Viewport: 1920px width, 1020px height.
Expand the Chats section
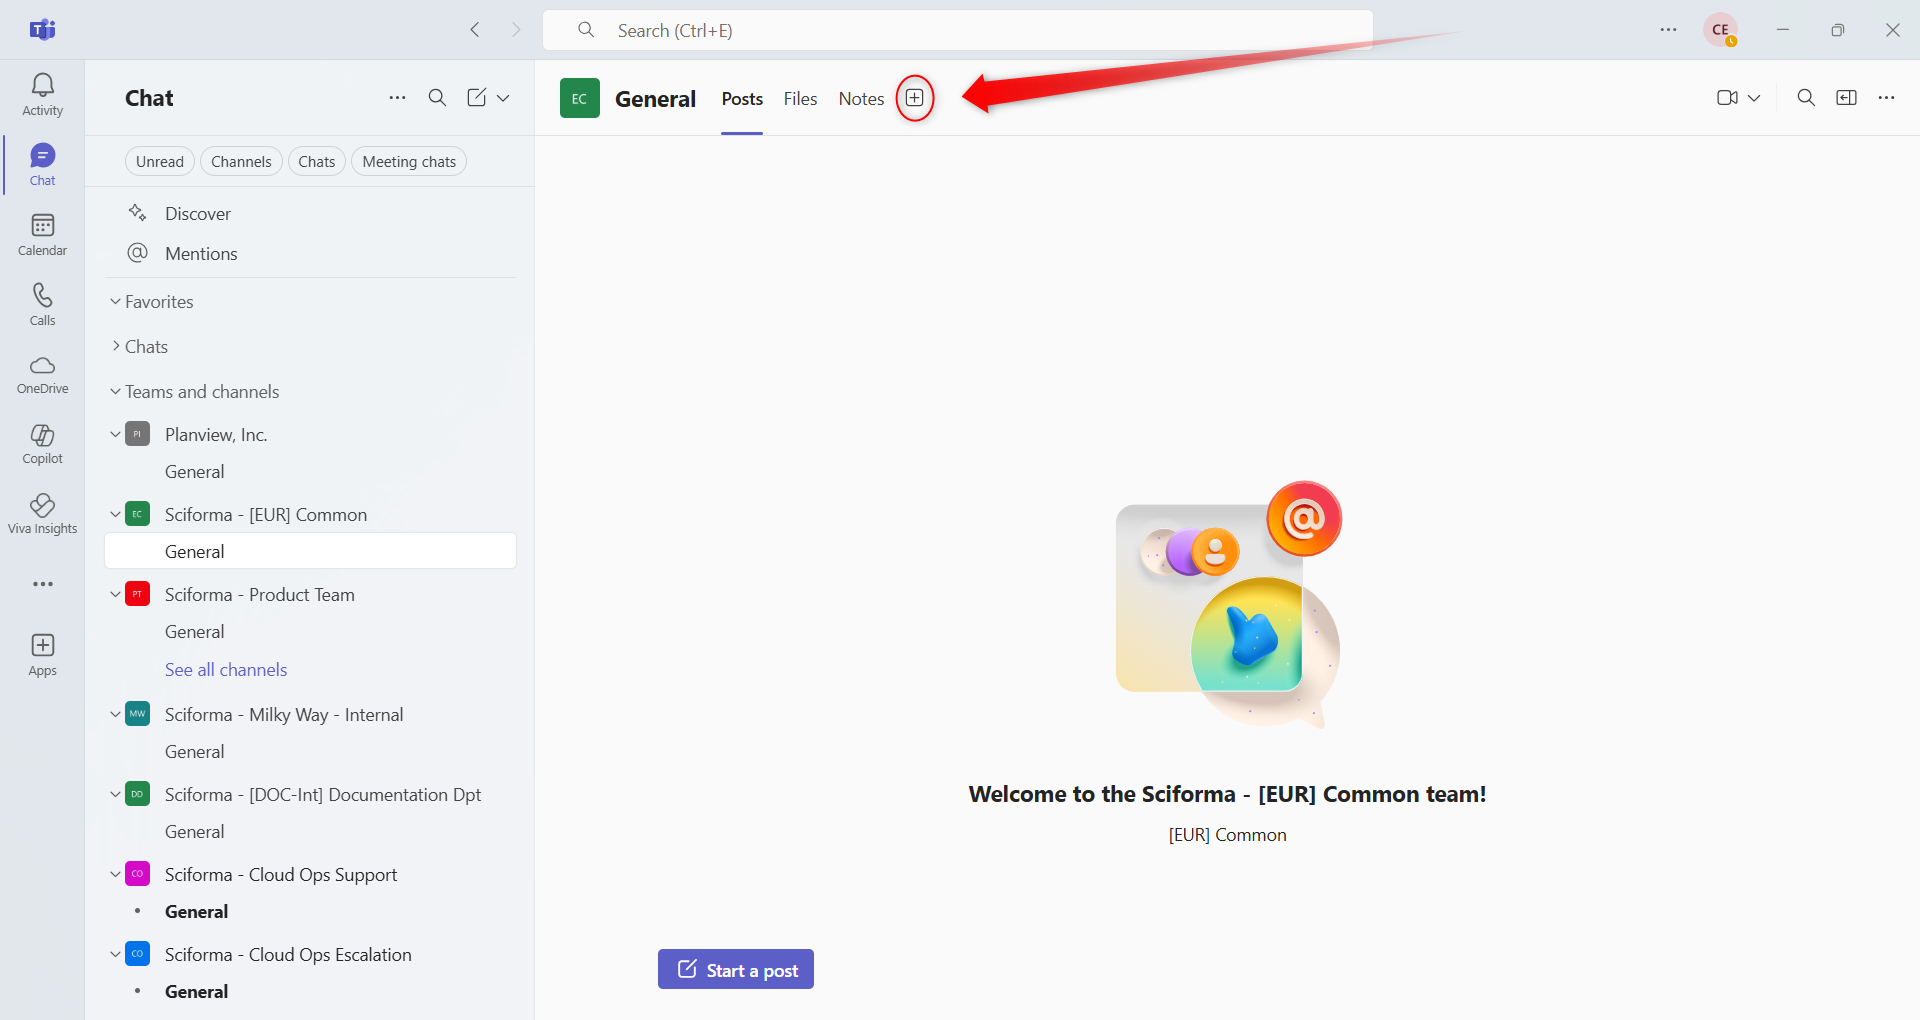145,347
